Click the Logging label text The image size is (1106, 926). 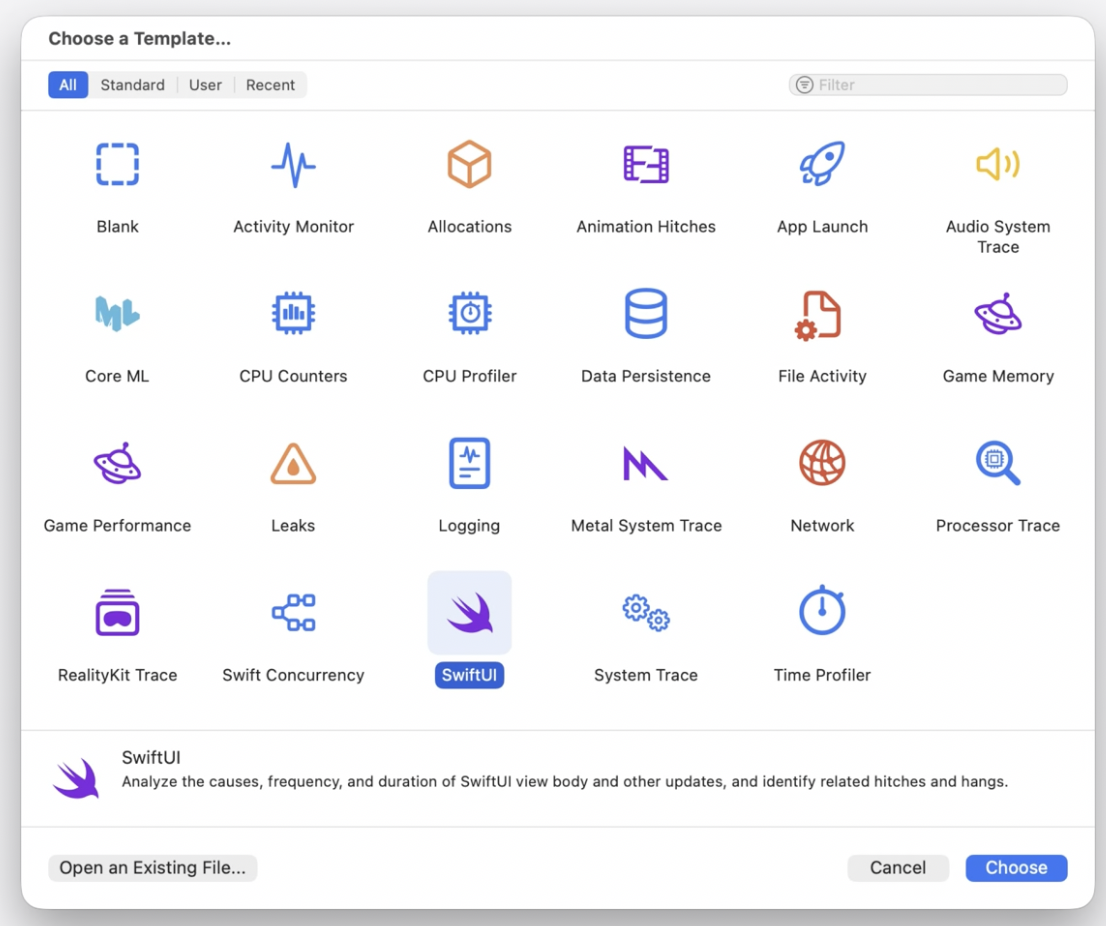click(x=470, y=526)
